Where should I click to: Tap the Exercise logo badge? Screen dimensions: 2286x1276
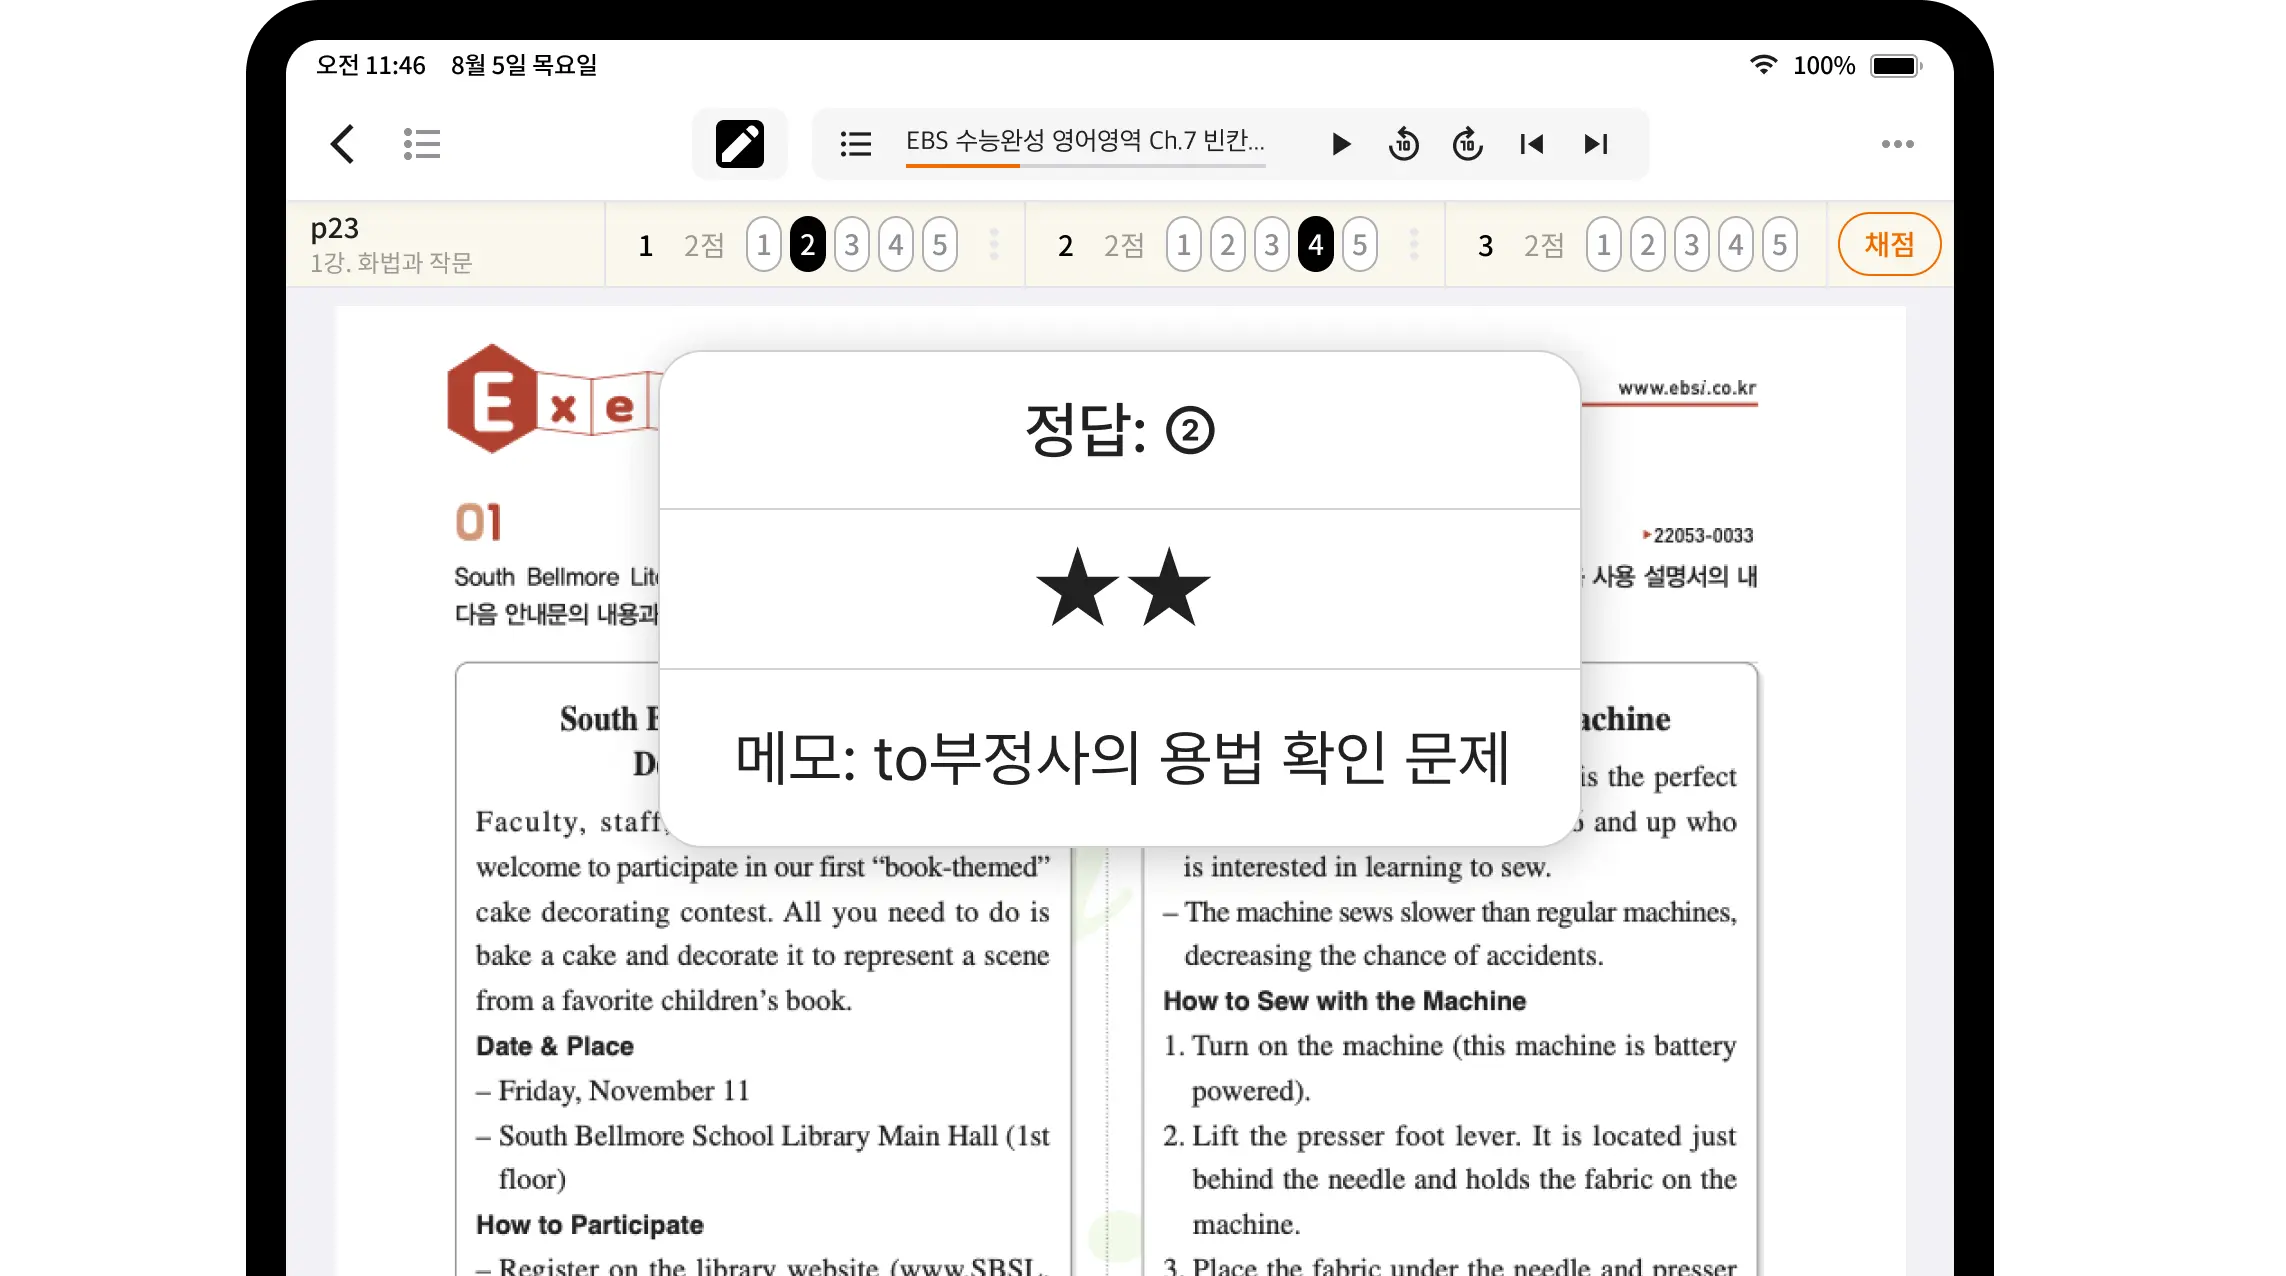point(553,399)
